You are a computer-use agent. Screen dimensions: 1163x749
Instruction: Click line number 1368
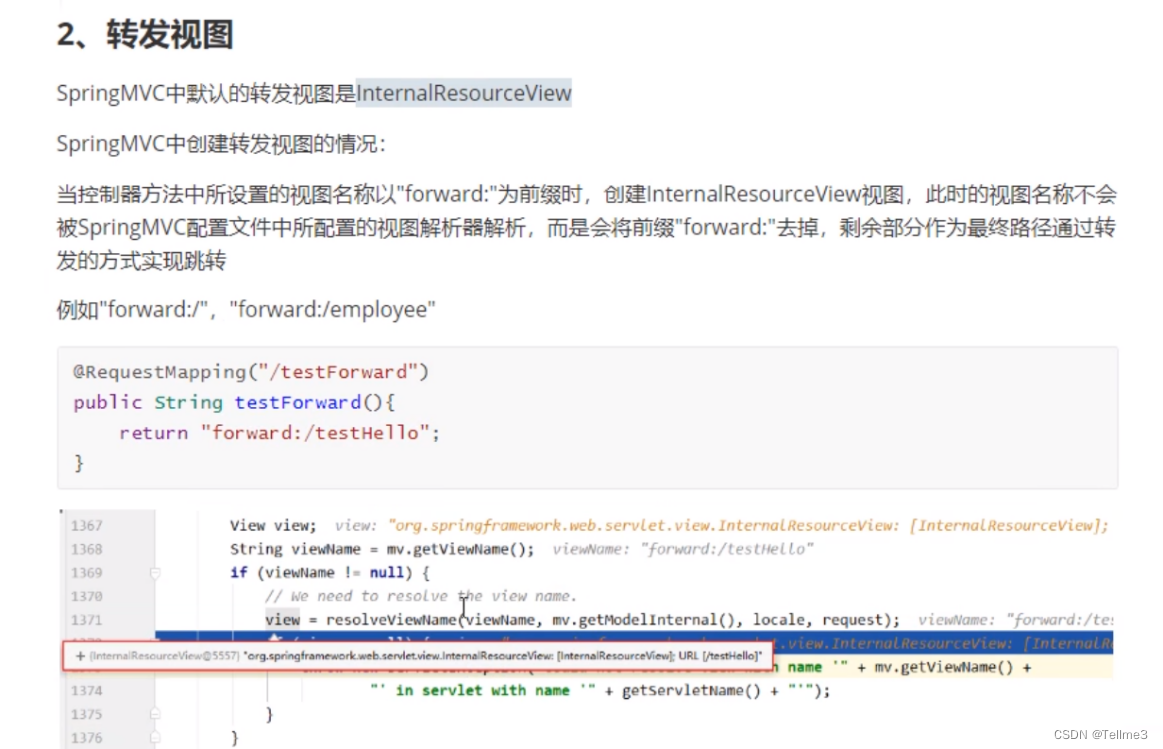[x=87, y=548]
